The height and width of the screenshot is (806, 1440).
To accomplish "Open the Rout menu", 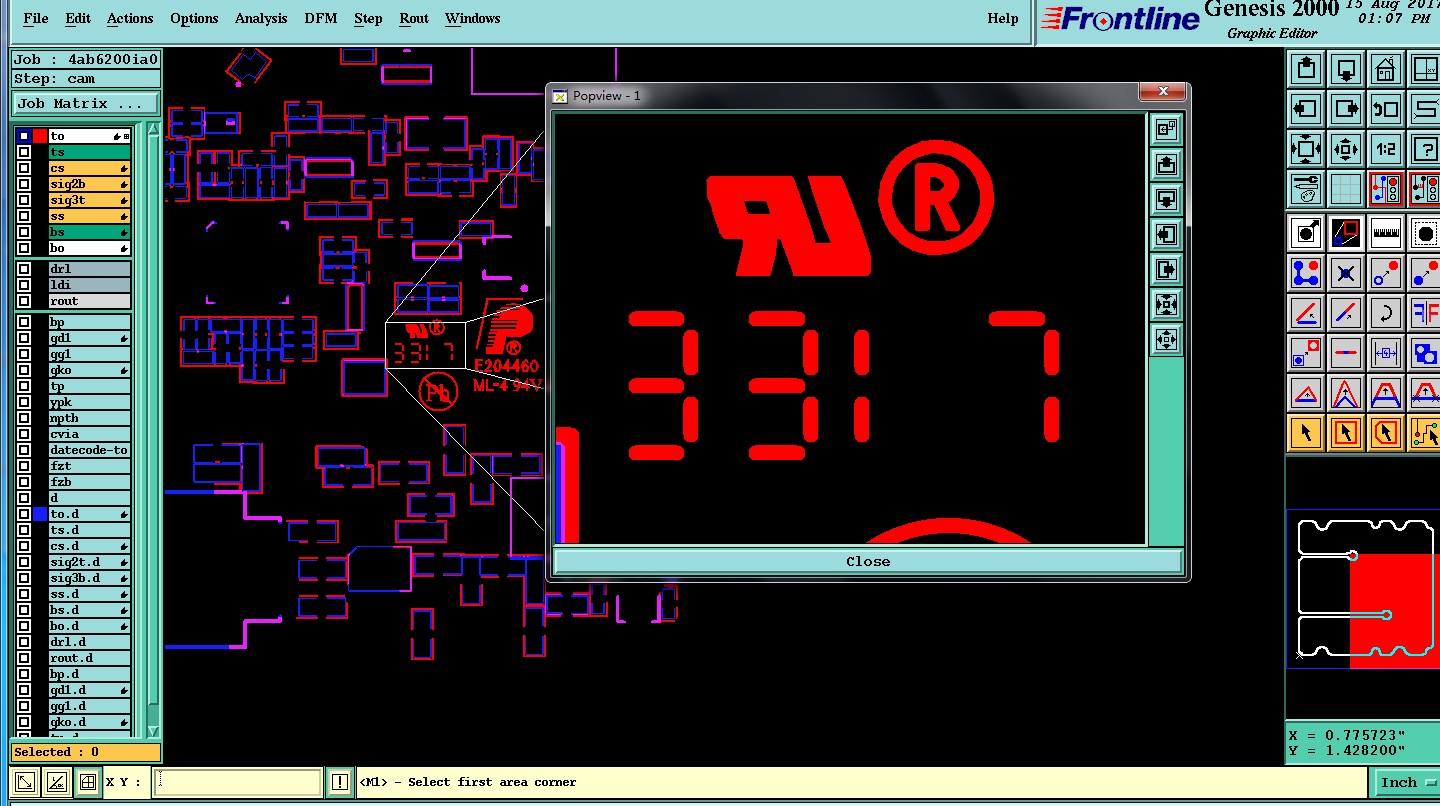I will pyautogui.click(x=414, y=18).
